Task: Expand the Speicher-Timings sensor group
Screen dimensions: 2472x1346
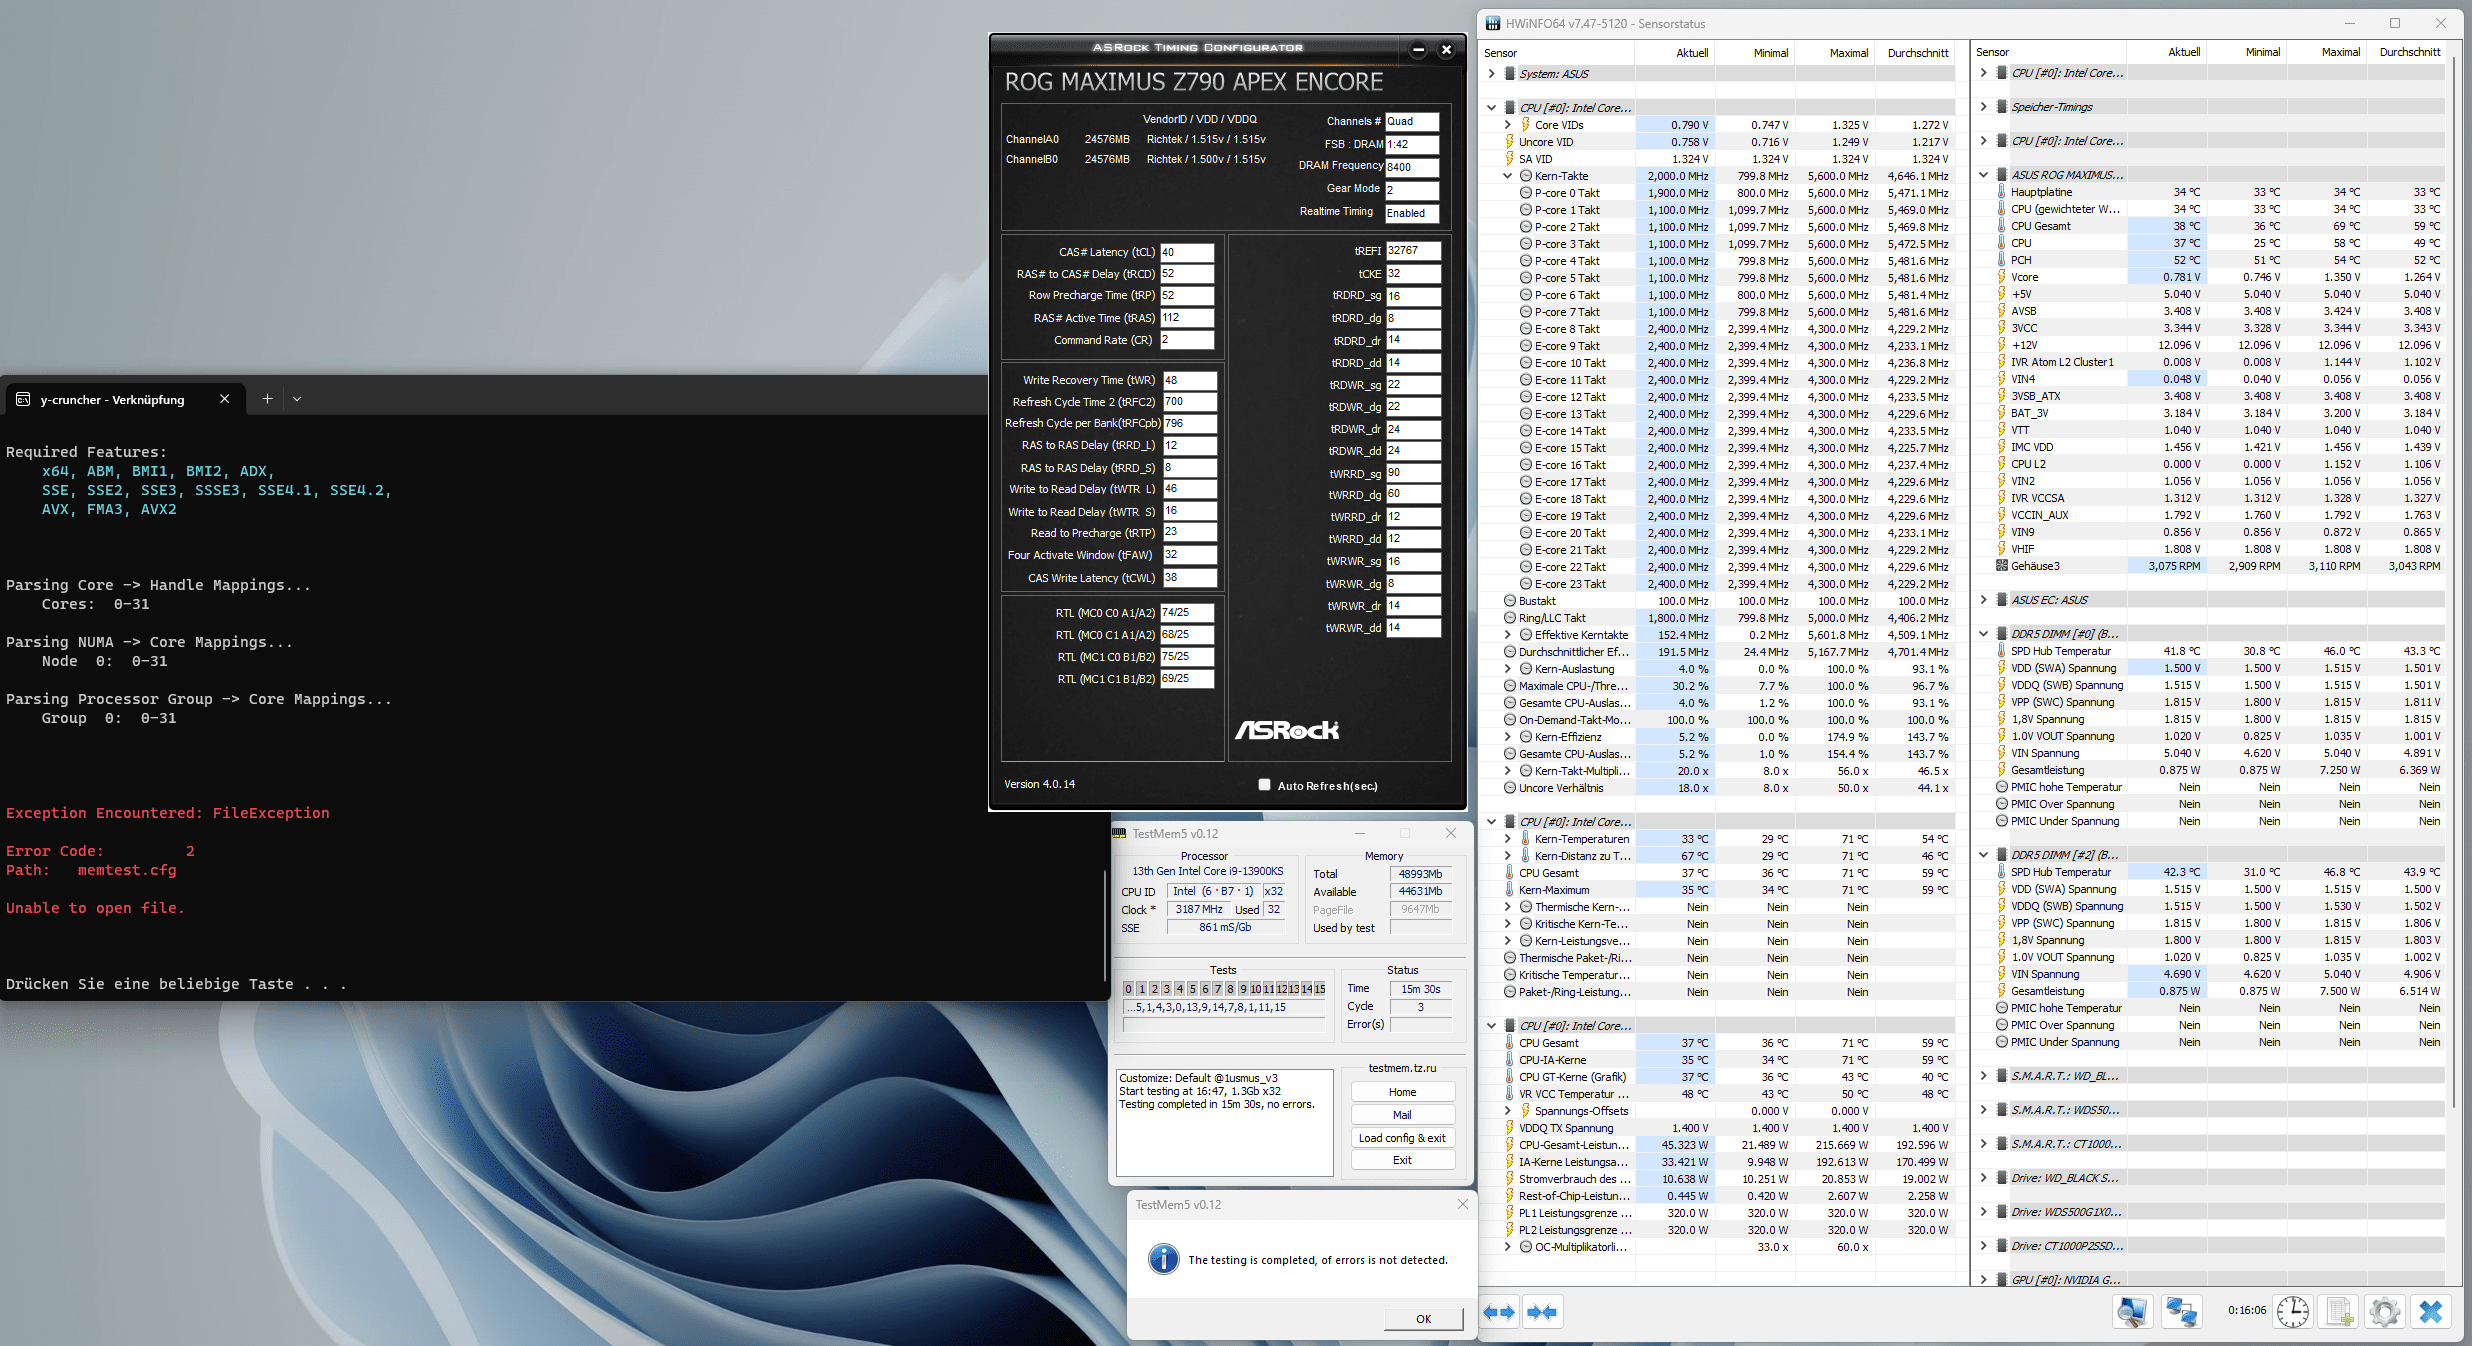Action: click(x=1983, y=107)
